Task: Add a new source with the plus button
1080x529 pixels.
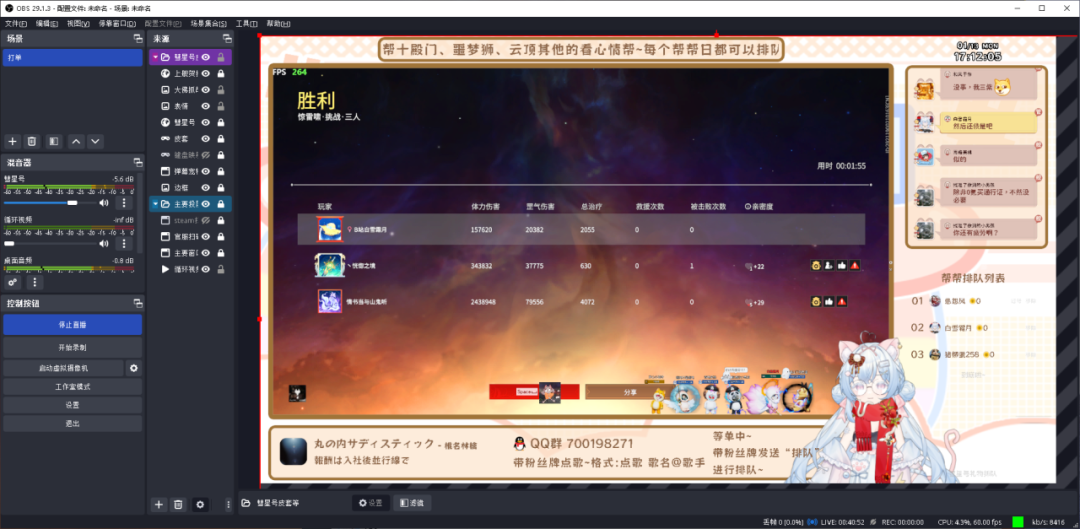Action: point(158,505)
